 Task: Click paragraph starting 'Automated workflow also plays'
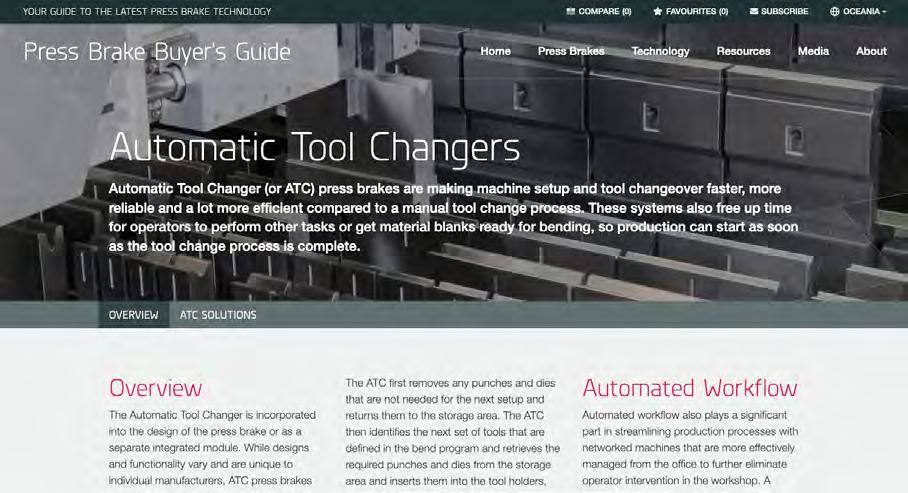690,447
